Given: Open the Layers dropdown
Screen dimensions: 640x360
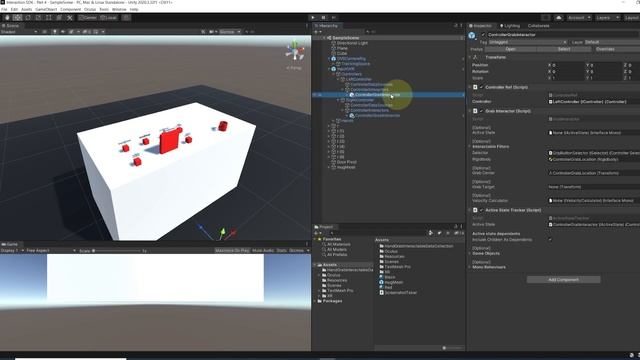Looking at the screenshot, I should 607,18.
